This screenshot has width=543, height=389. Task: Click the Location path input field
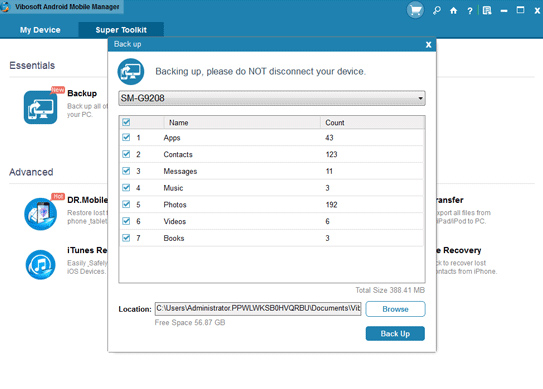coord(258,309)
